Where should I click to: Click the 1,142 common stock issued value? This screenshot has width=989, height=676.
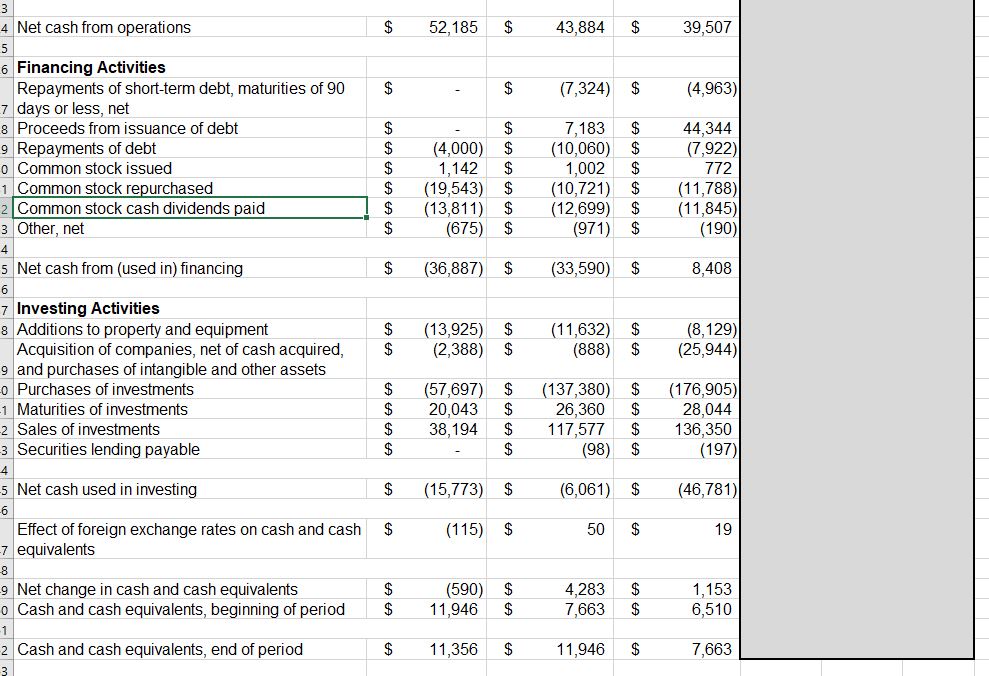pos(458,168)
